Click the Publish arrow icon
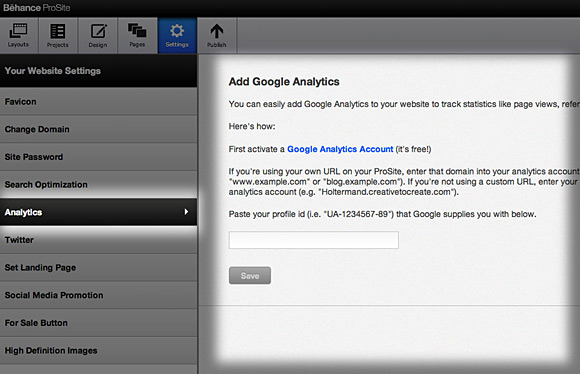The image size is (580, 374). pyautogui.click(x=217, y=31)
